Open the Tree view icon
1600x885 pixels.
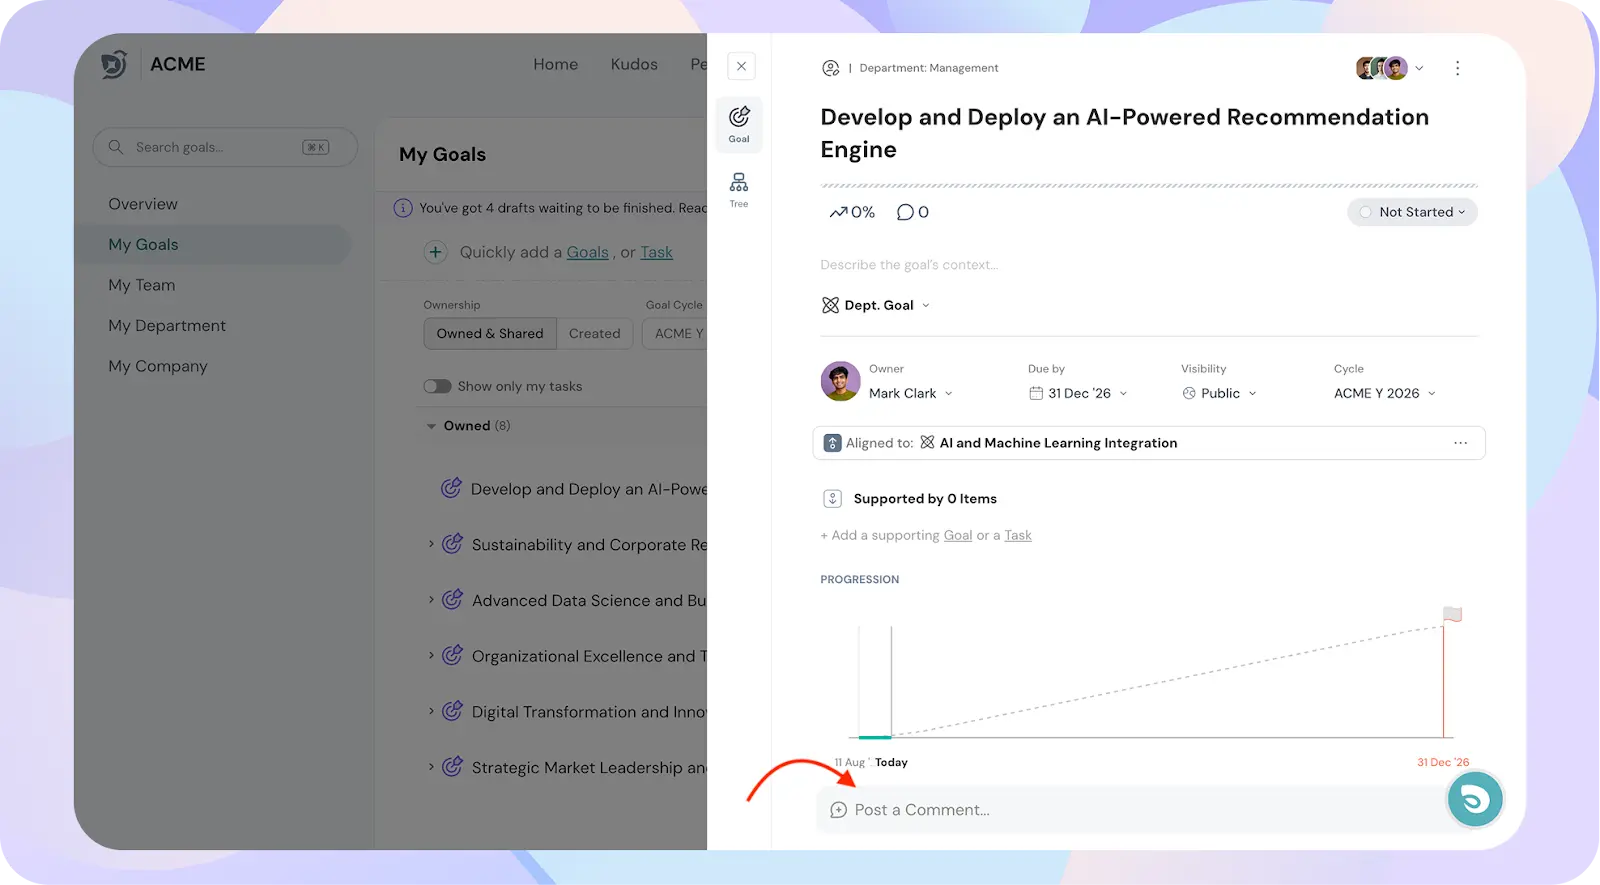(739, 188)
